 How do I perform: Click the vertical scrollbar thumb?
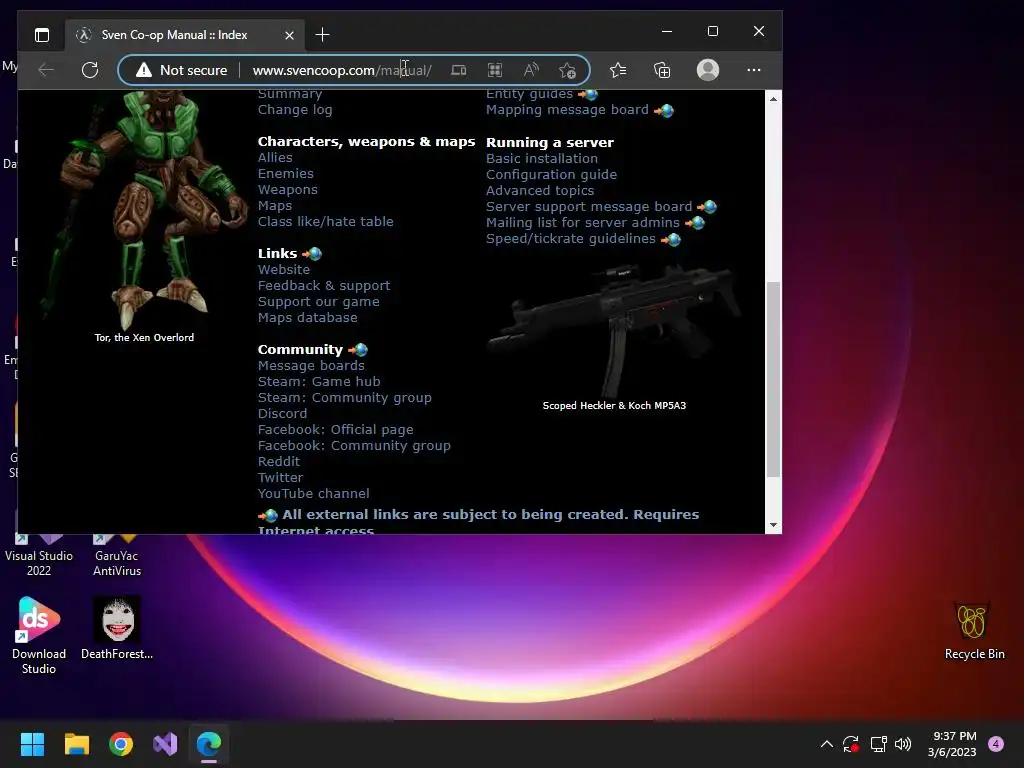point(773,379)
